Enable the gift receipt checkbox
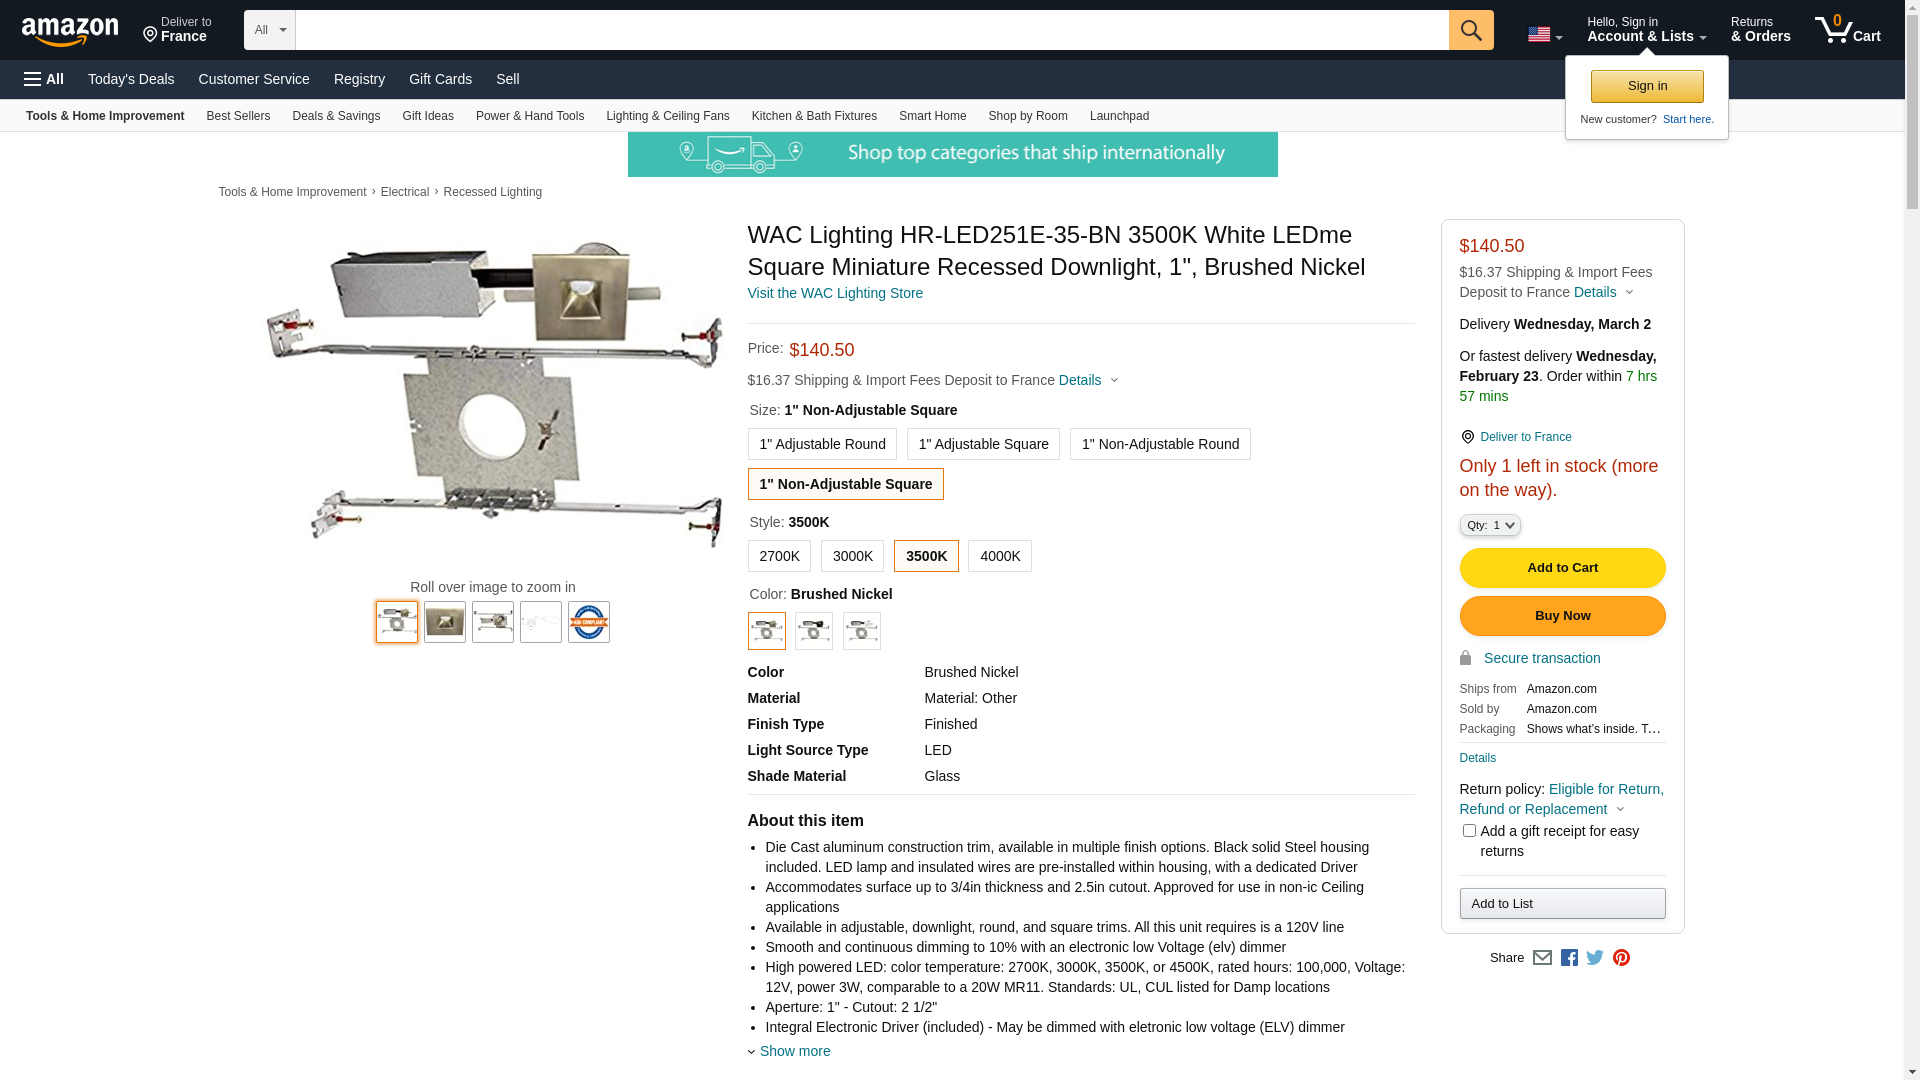1920x1080 pixels. 1469,831
